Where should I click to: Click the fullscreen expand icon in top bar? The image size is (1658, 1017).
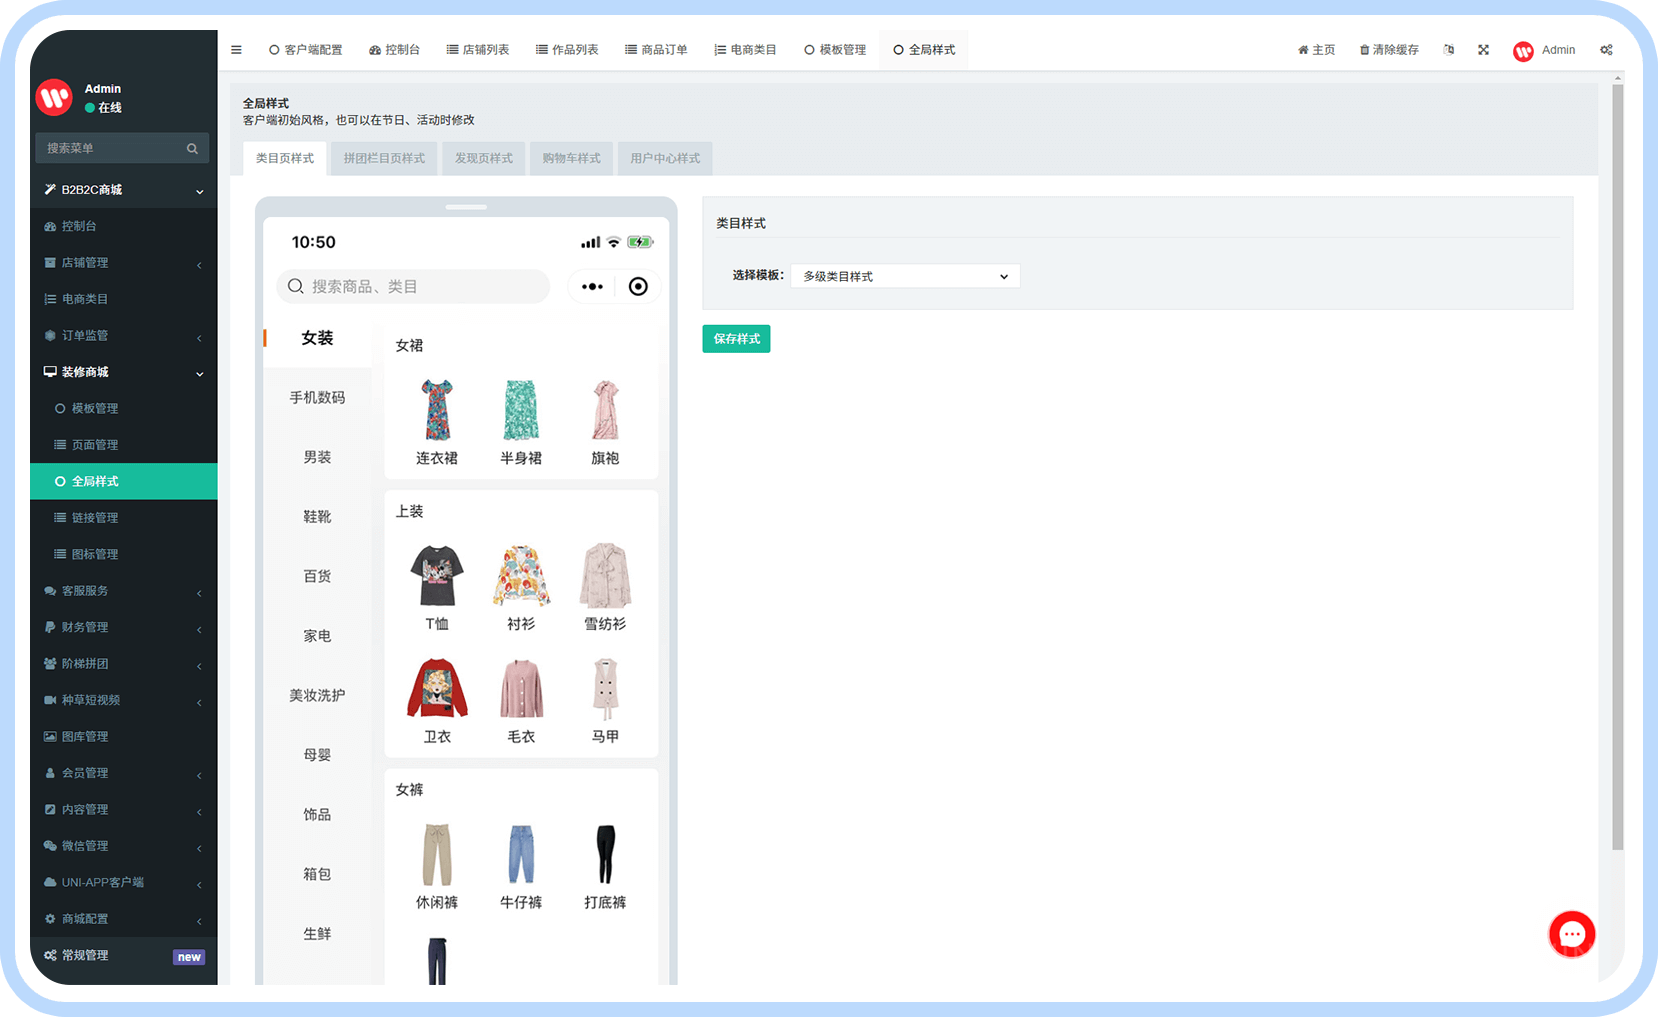1483,50
